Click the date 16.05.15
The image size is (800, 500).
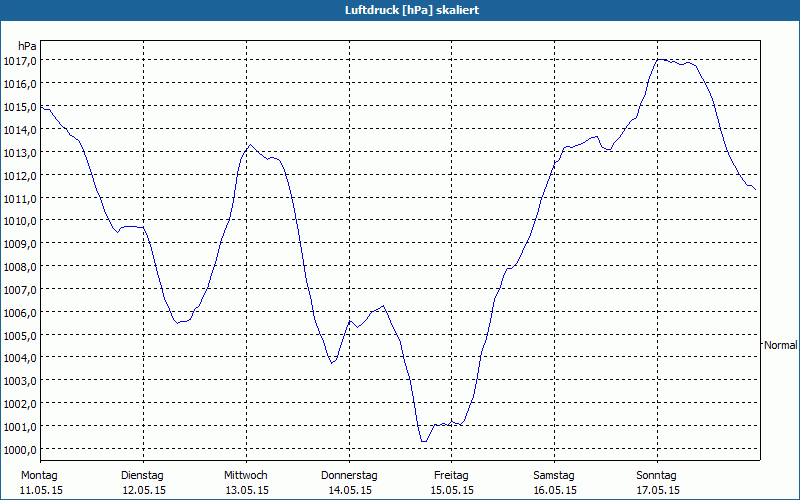(x=555, y=491)
